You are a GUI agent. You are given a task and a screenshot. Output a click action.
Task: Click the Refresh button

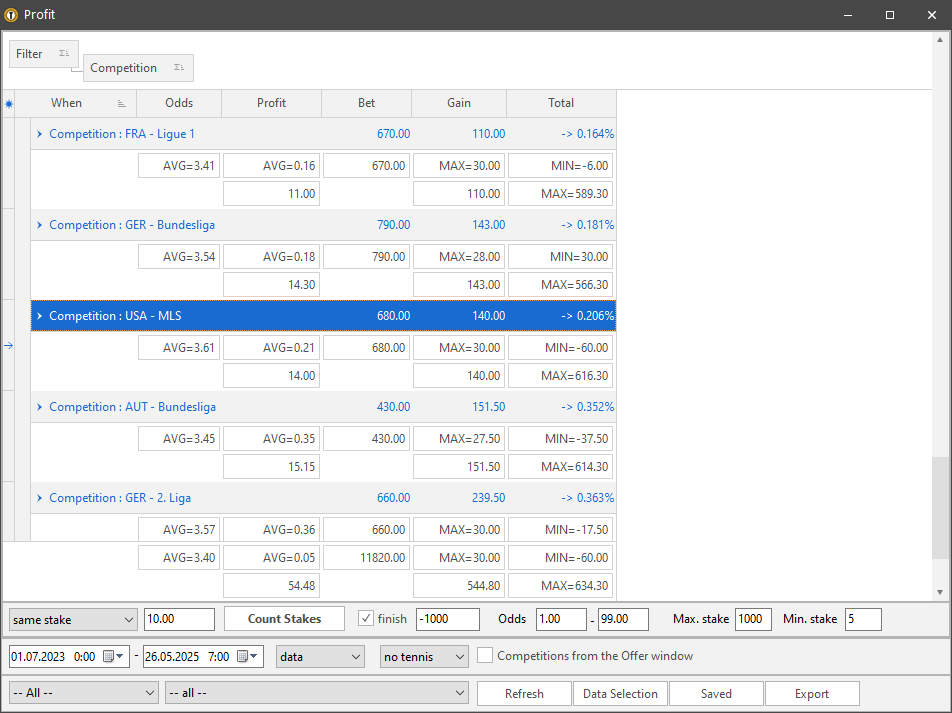524,694
